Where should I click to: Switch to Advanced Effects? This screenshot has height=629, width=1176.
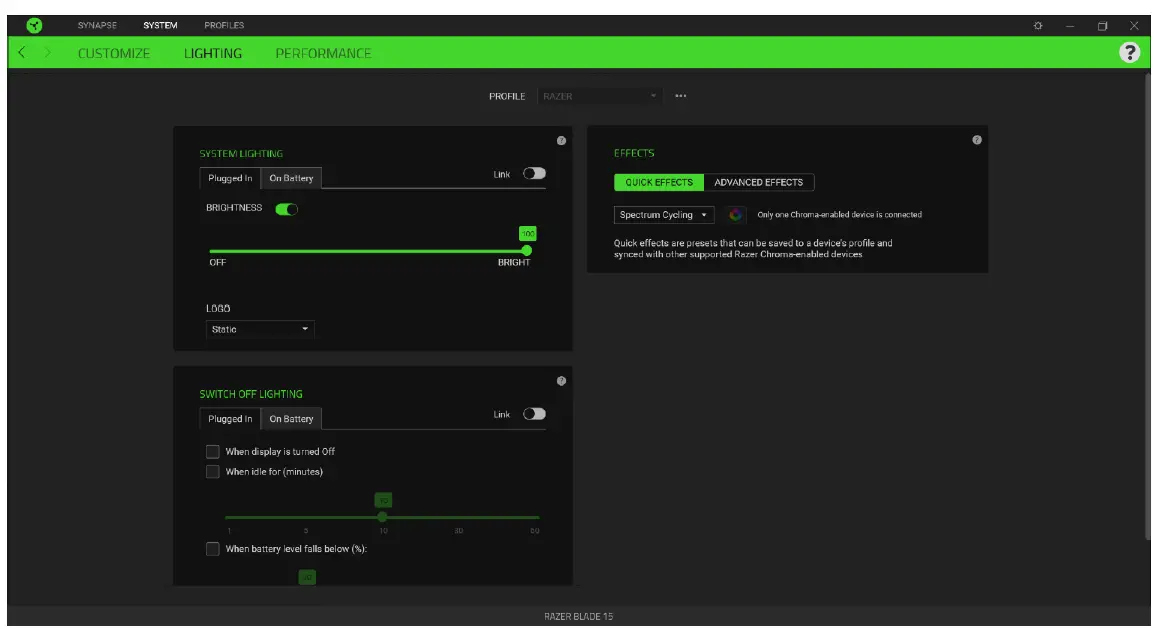tap(758, 182)
